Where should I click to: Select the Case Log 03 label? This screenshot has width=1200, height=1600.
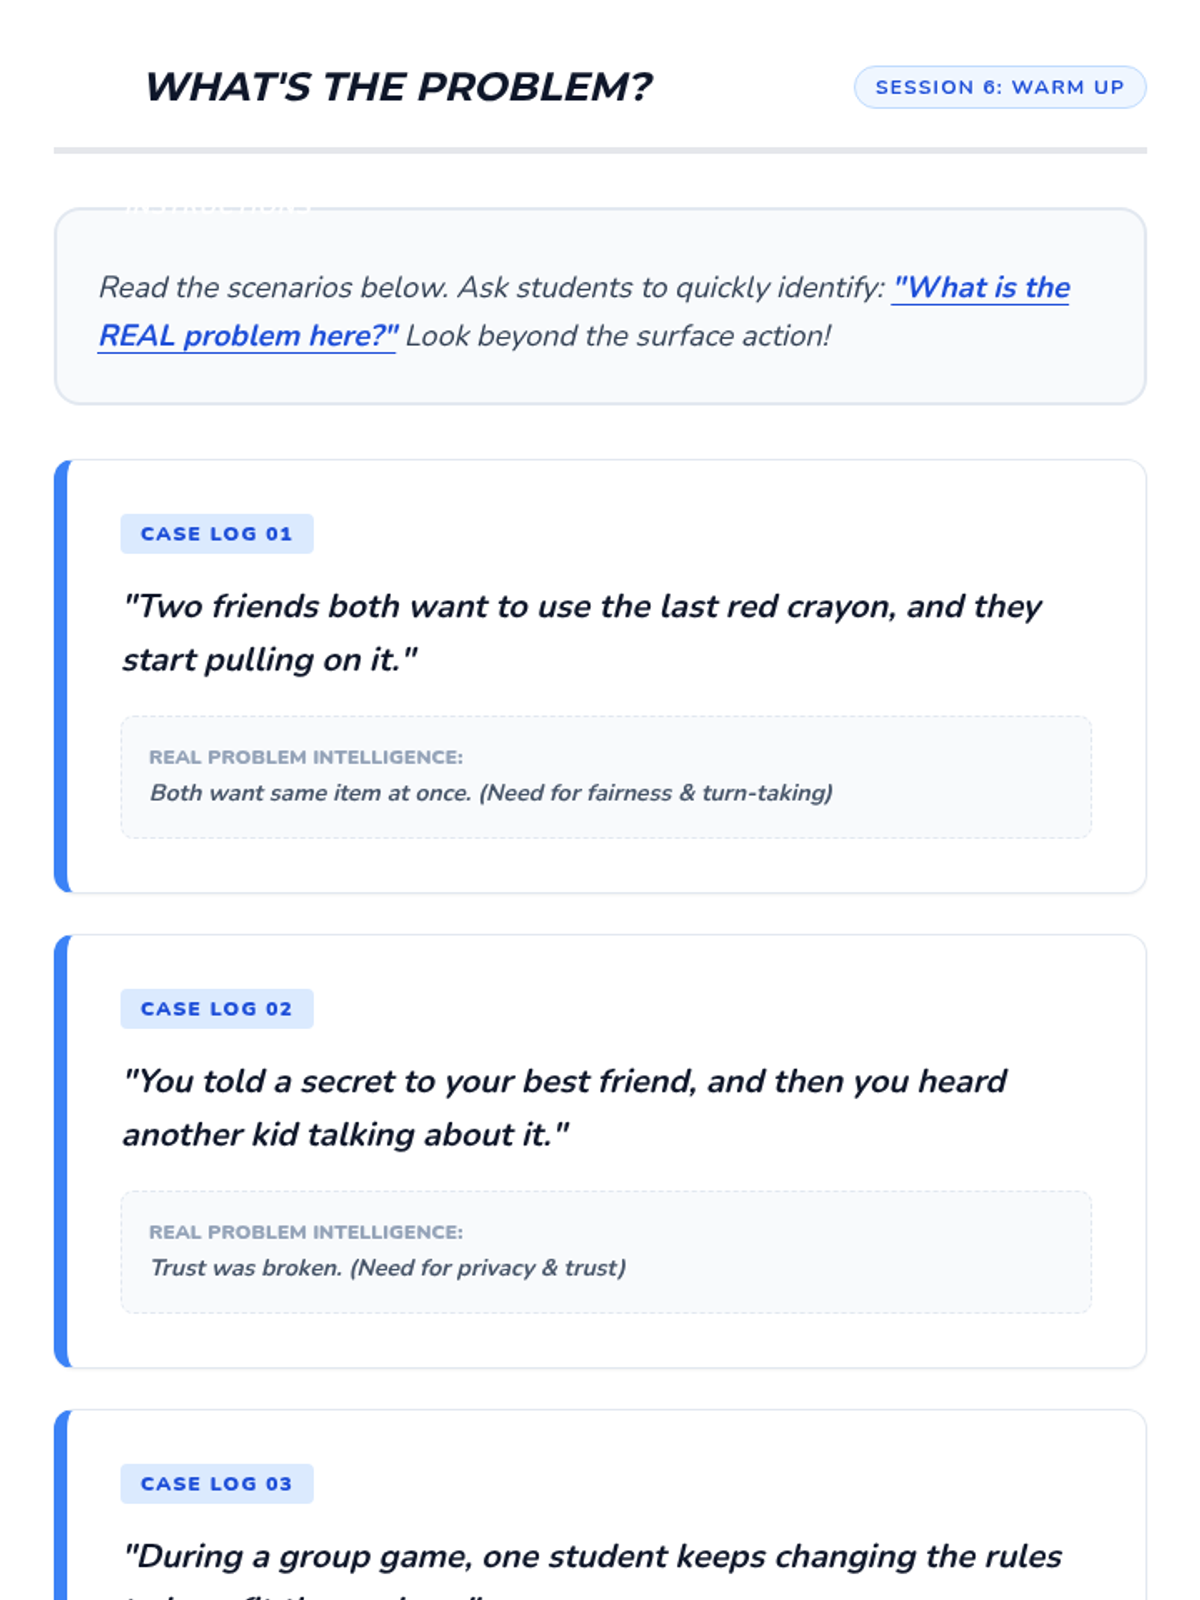[x=217, y=1484]
